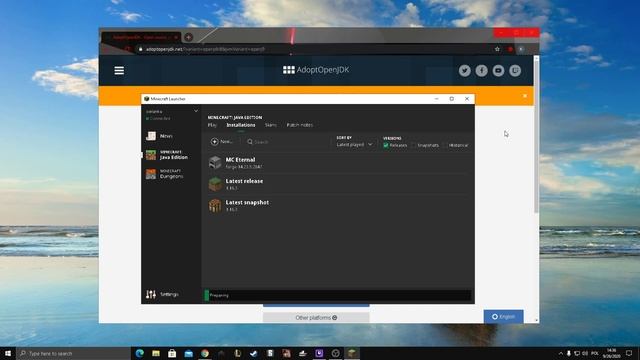Image resolution: width=640 pixels, height=360 pixels.
Task: Click the AdoptOpenJDK logo
Action: [316, 70]
